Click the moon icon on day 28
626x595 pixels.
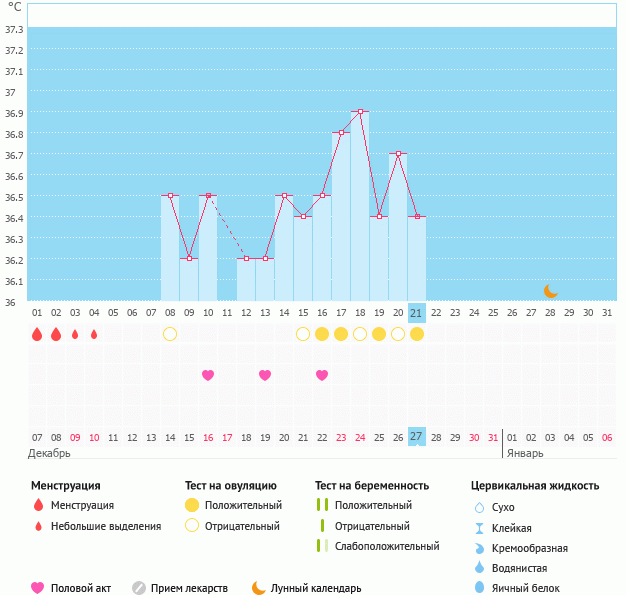click(x=550, y=290)
